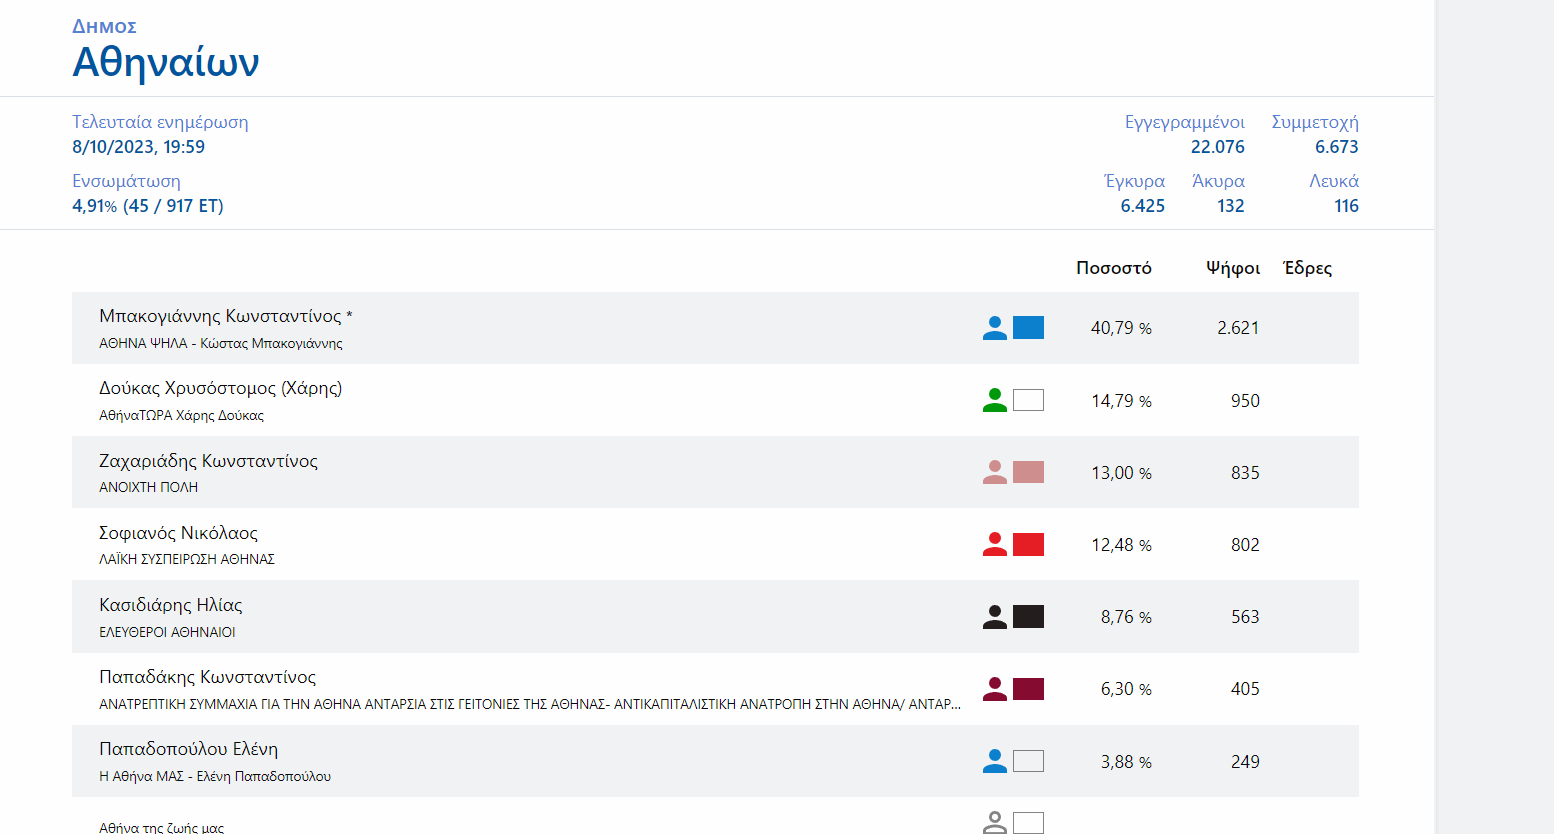Click the blue person icon for Μπακογιάννης
Viewport: 1554px width, 834px height.
tap(994, 328)
